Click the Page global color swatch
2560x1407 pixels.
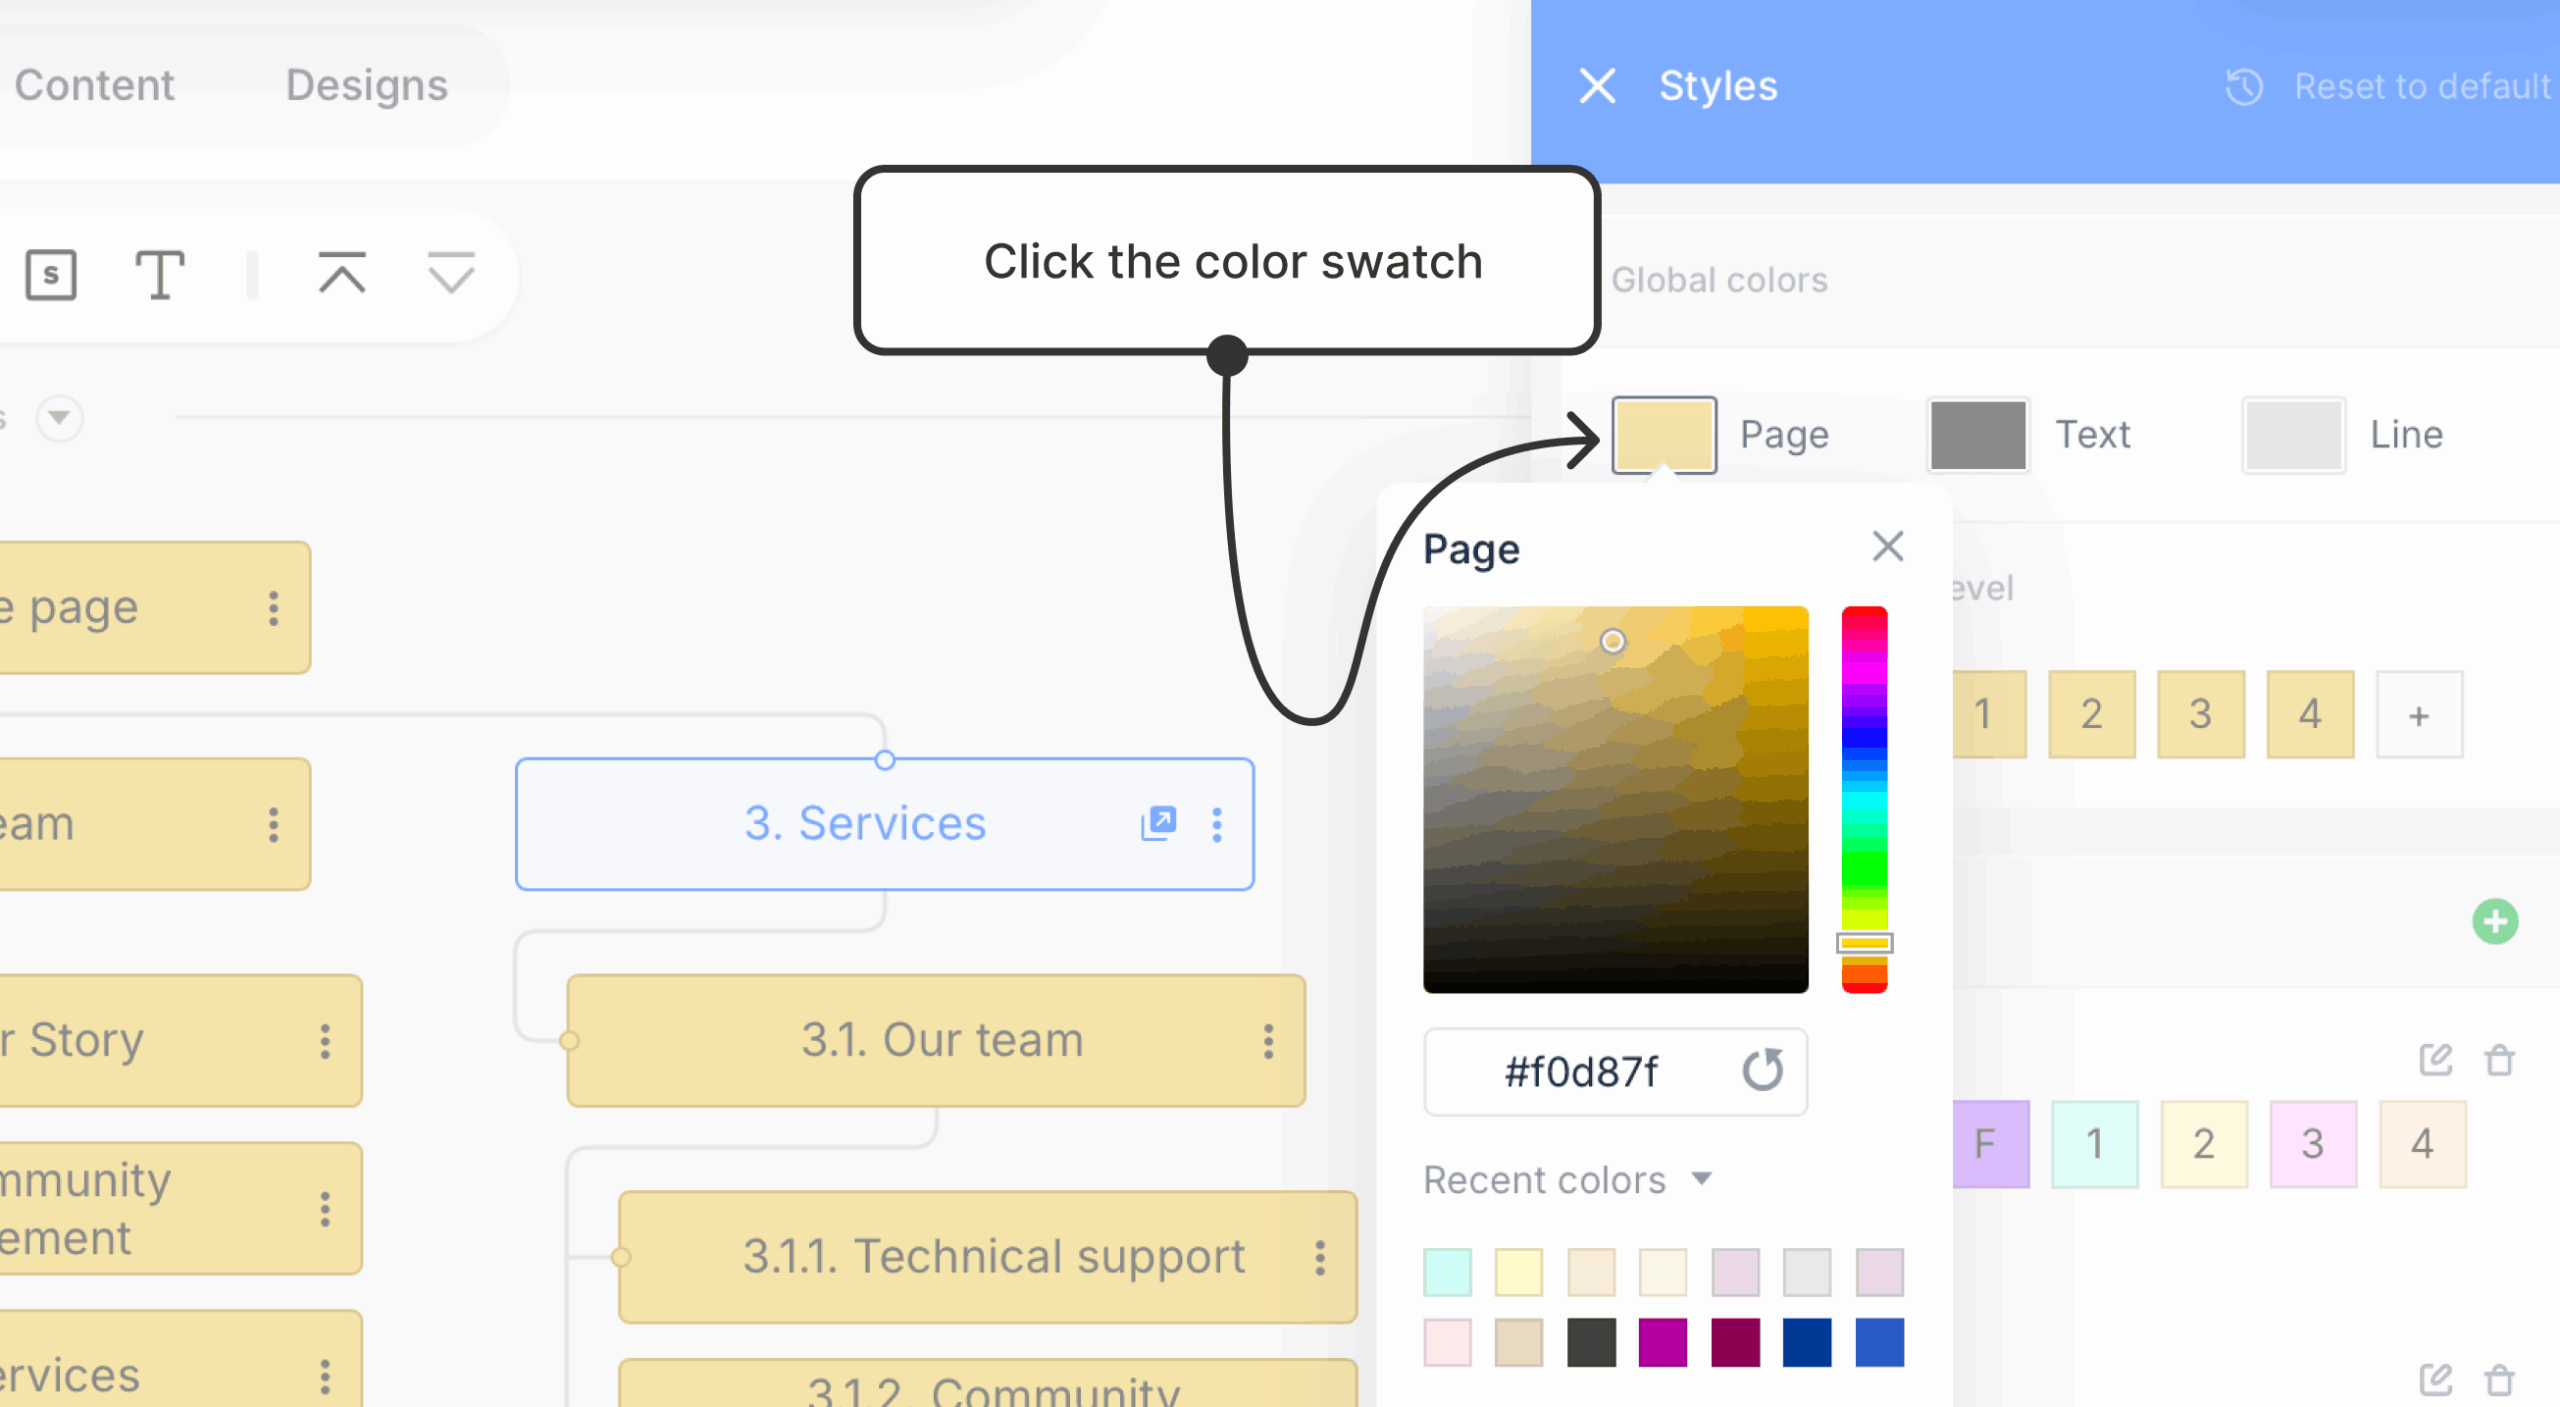(x=1664, y=435)
